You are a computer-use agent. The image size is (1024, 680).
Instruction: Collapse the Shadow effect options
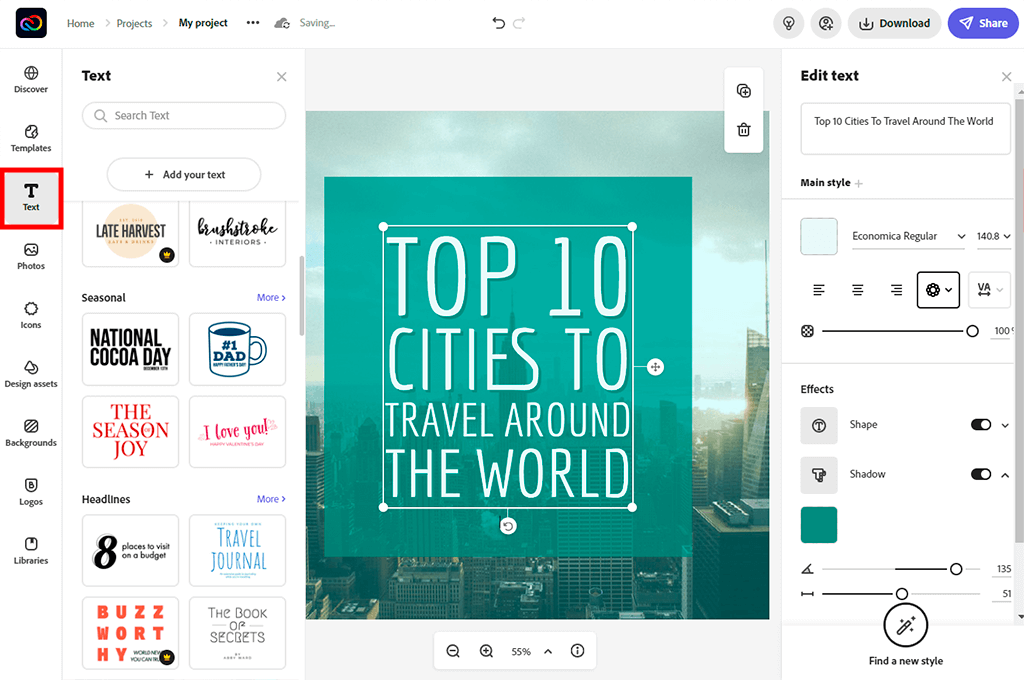tap(1005, 475)
